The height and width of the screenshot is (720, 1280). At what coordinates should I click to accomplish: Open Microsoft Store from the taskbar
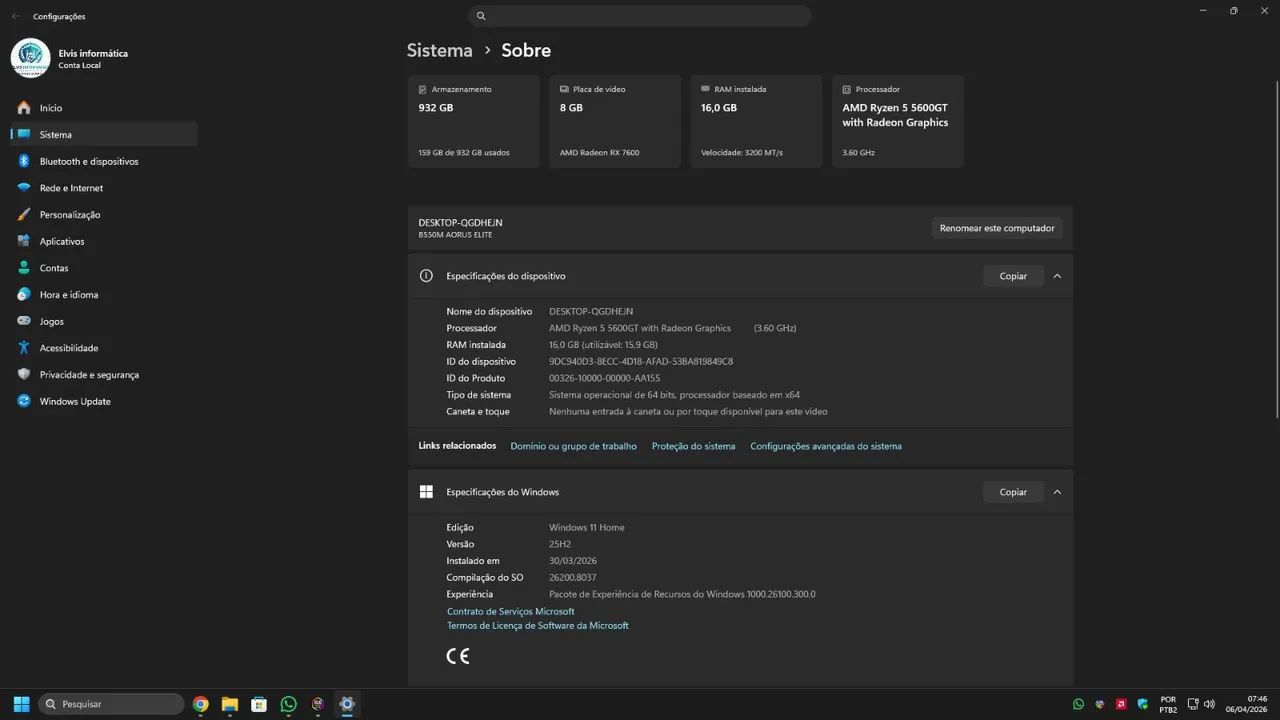pos(259,704)
